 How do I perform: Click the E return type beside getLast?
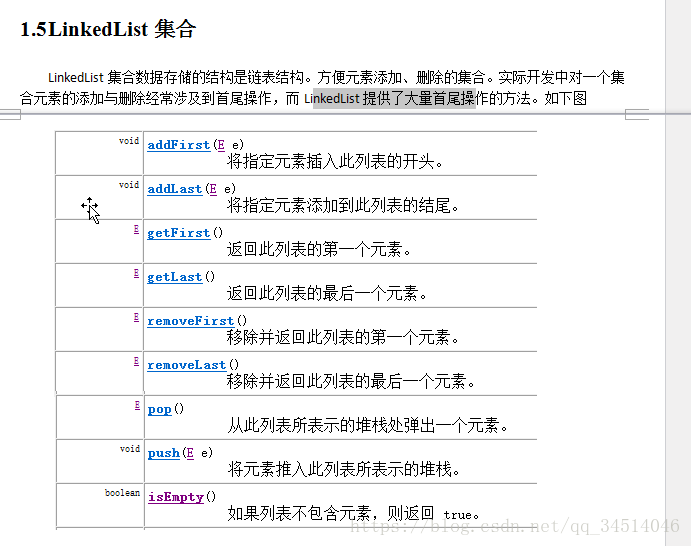pos(137,274)
